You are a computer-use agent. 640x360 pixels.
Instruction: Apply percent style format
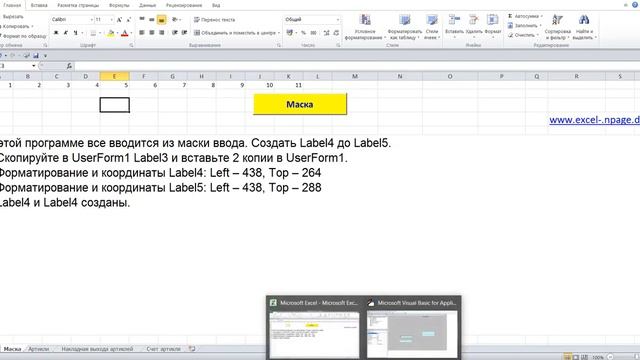303,33
